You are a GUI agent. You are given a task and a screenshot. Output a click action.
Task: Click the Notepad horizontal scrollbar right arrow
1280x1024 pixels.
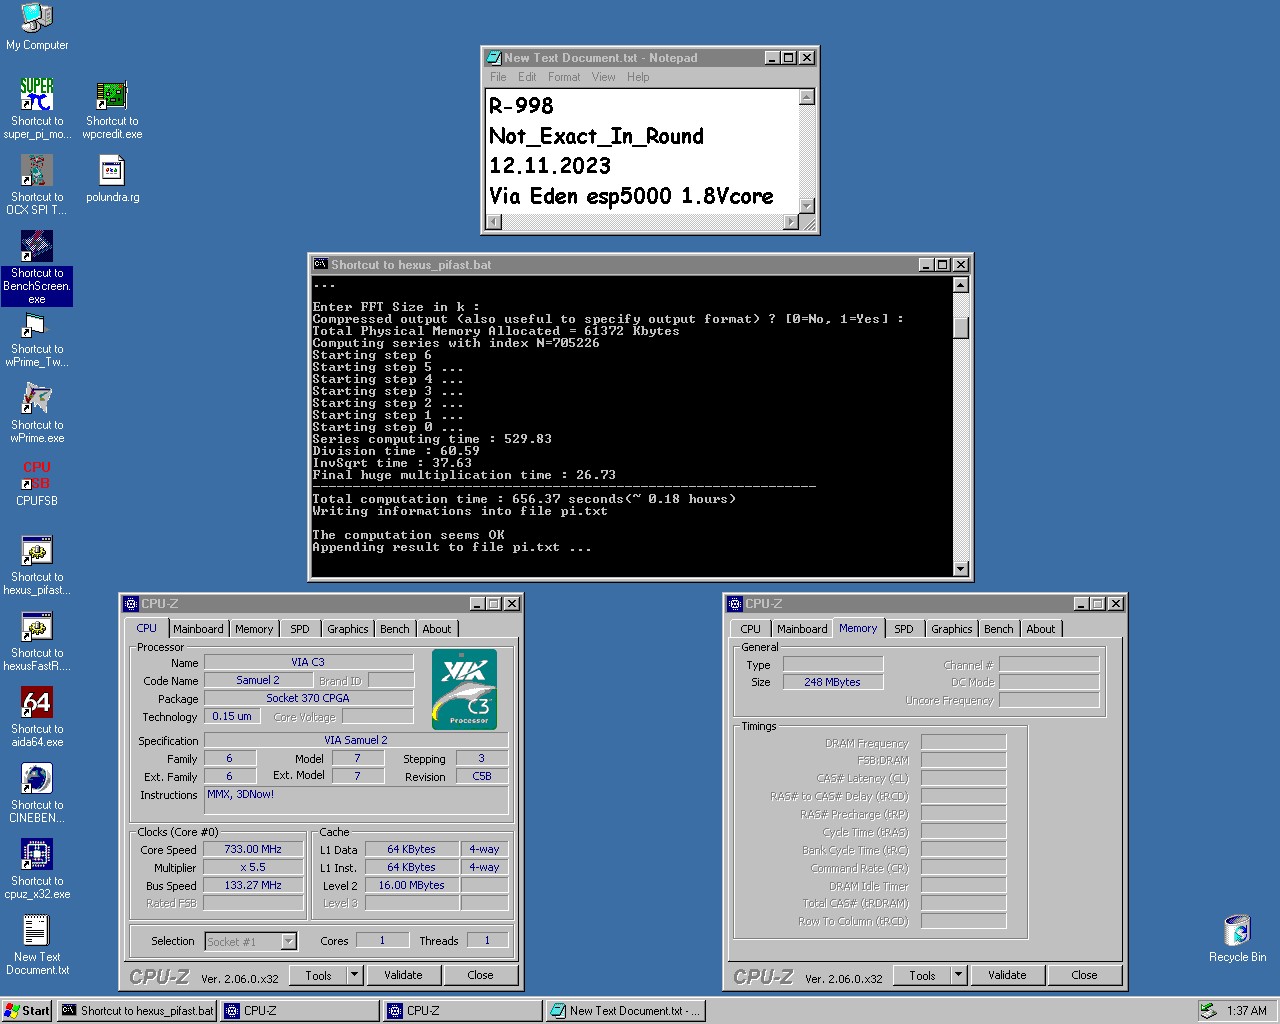(x=791, y=222)
